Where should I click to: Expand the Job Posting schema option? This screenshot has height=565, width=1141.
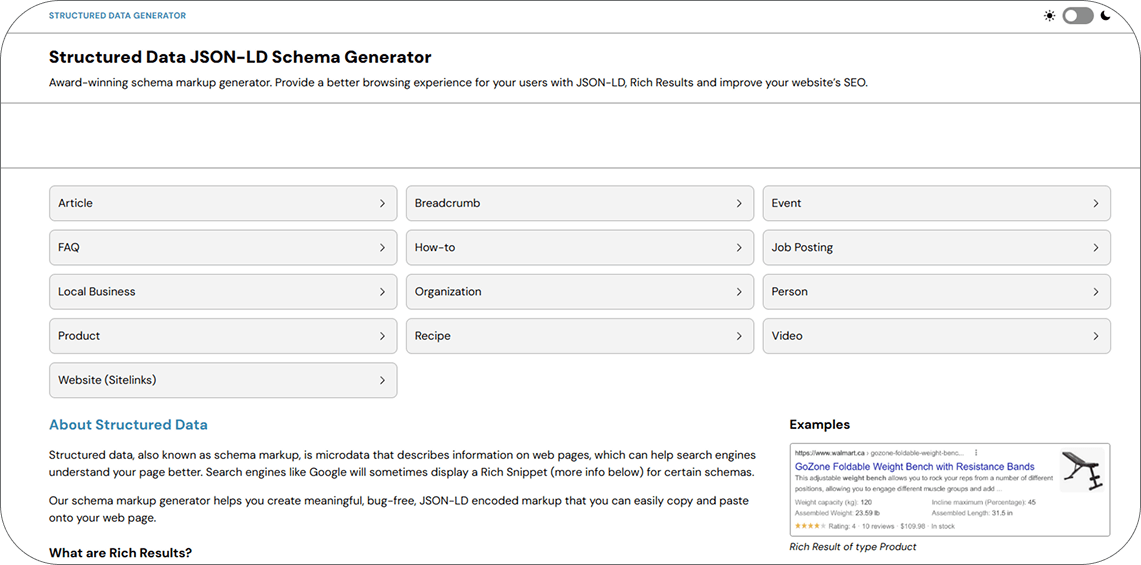pyautogui.click(x=936, y=248)
